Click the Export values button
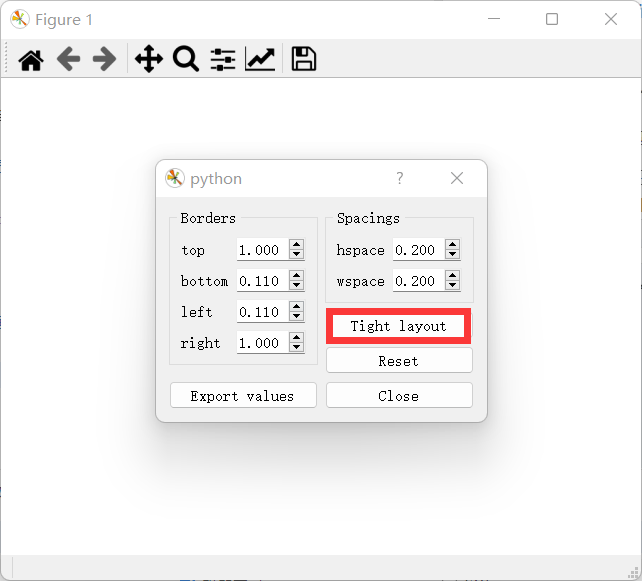The width and height of the screenshot is (642, 581). point(243,396)
